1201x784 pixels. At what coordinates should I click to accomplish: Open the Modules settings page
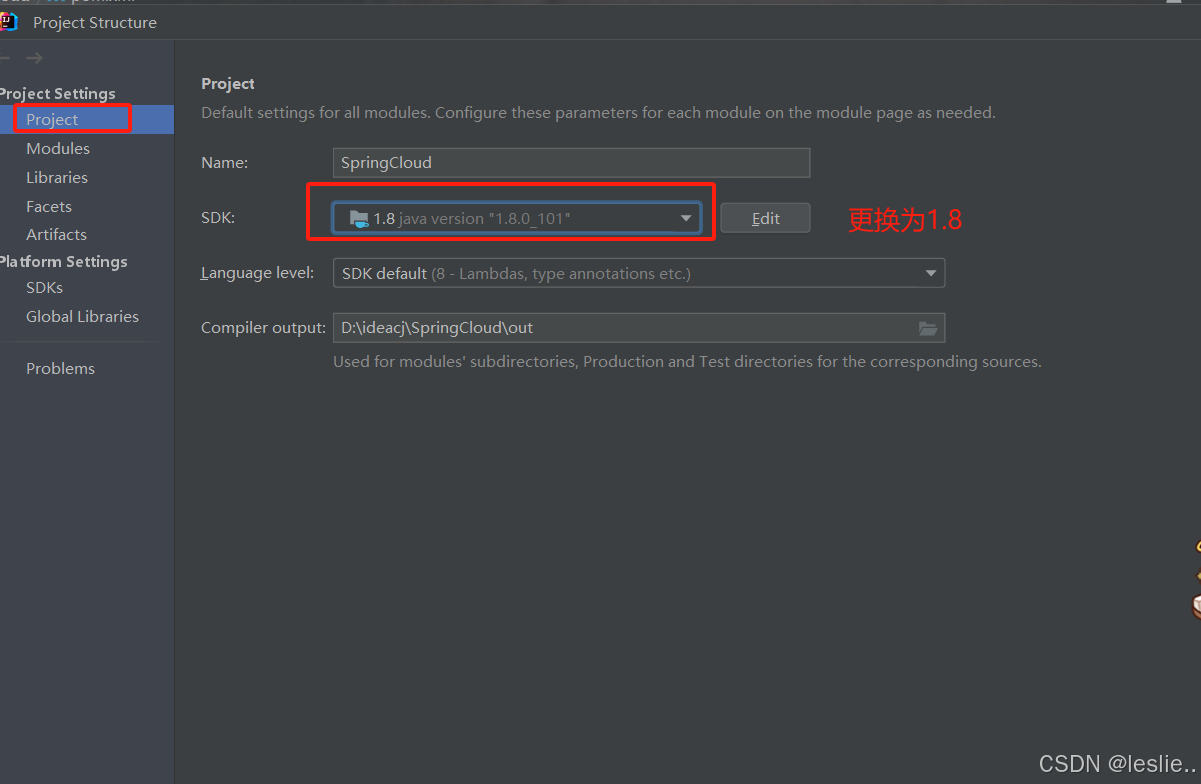click(58, 148)
